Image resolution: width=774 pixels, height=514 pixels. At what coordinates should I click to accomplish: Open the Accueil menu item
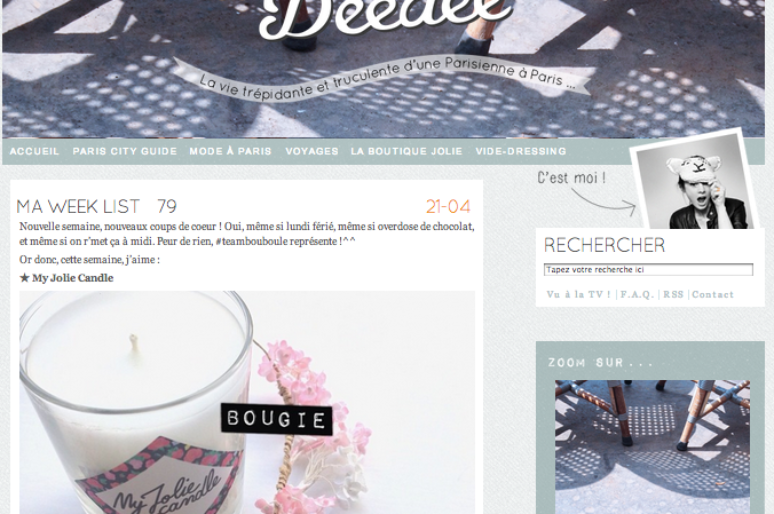coord(34,151)
